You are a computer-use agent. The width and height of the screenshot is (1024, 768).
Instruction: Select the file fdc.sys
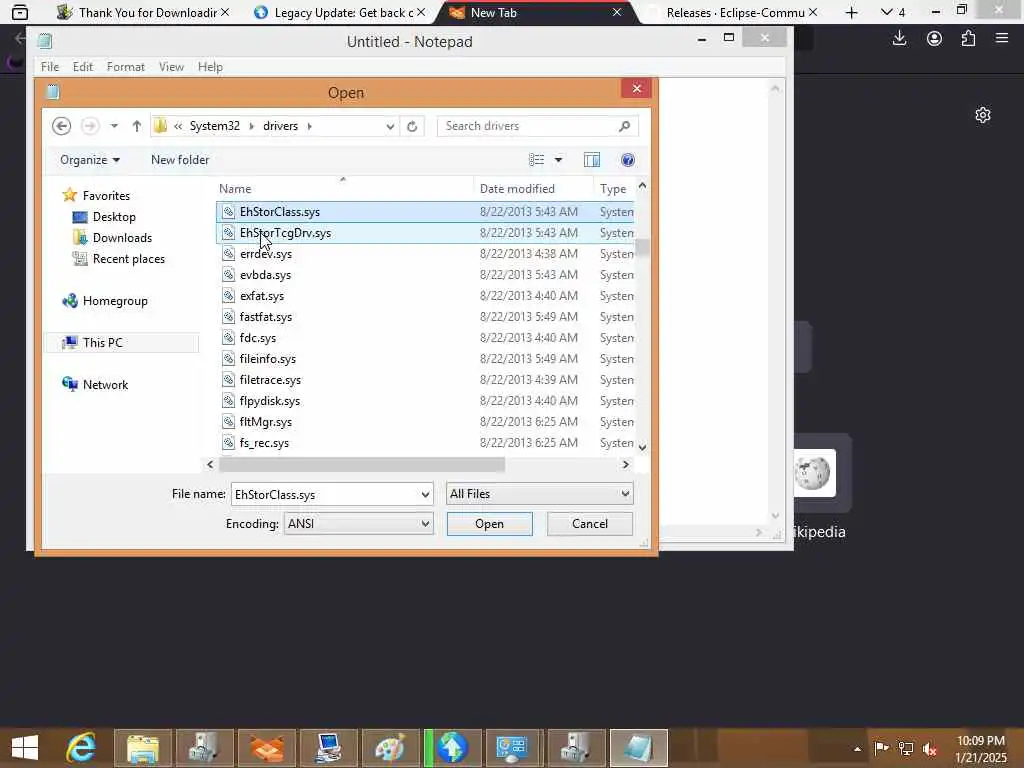click(x=424, y=338)
